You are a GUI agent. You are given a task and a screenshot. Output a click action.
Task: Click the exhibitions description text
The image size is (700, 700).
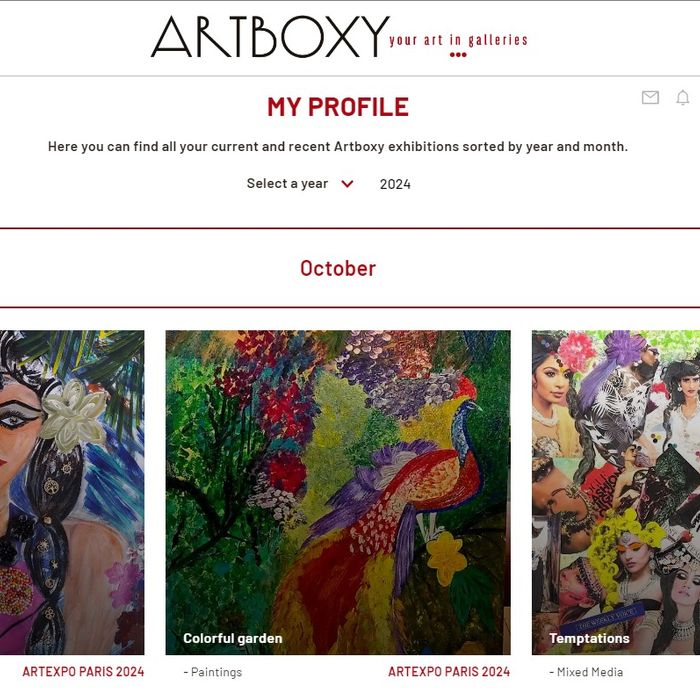(338, 146)
